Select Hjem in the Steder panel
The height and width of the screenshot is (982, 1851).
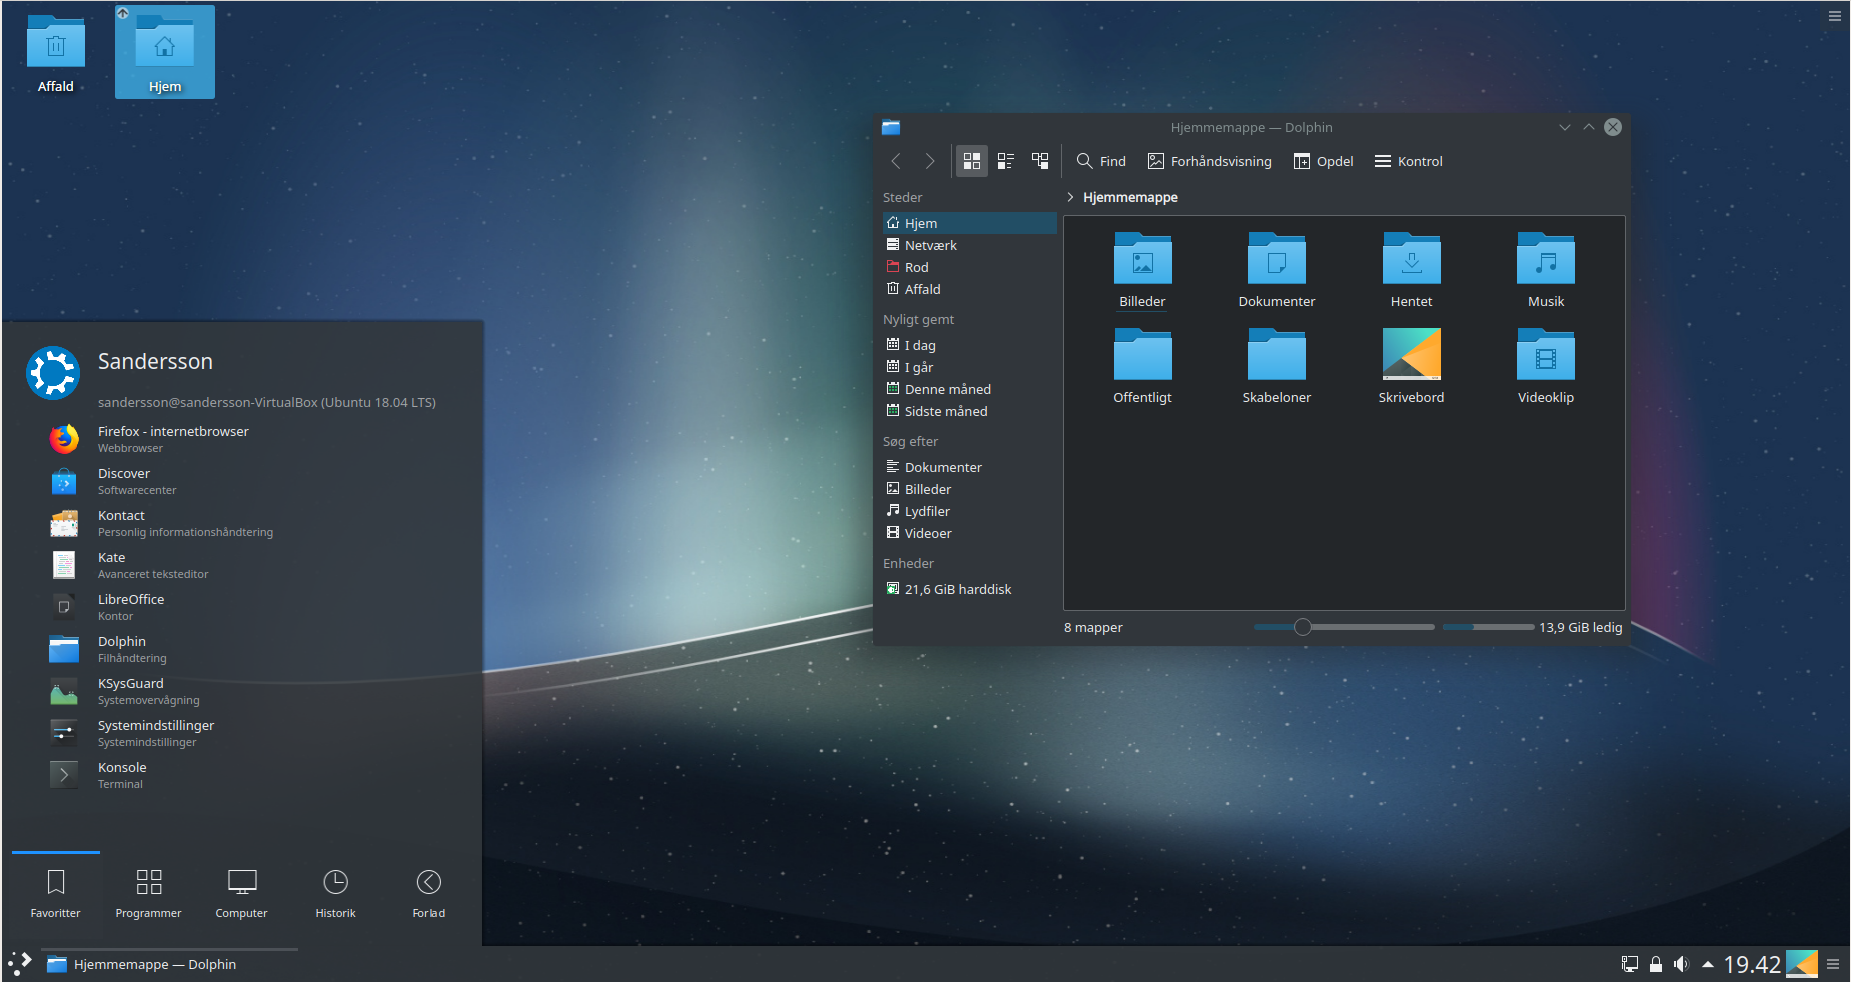[x=968, y=223]
